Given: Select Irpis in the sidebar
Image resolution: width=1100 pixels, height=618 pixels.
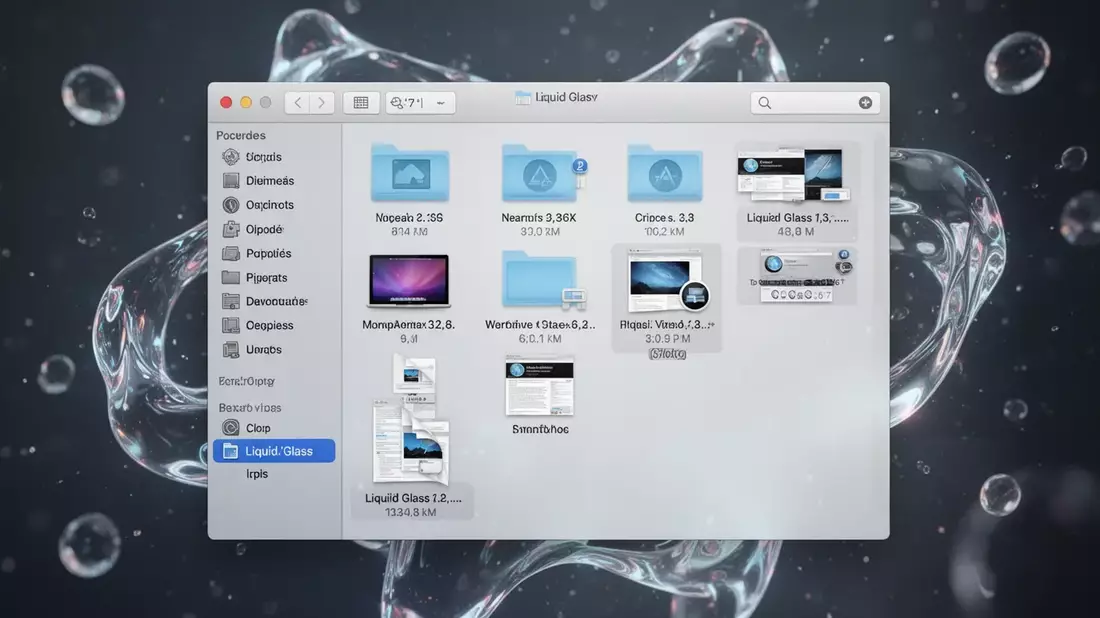Looking at the screenshot, I should (x=257, y=474).
